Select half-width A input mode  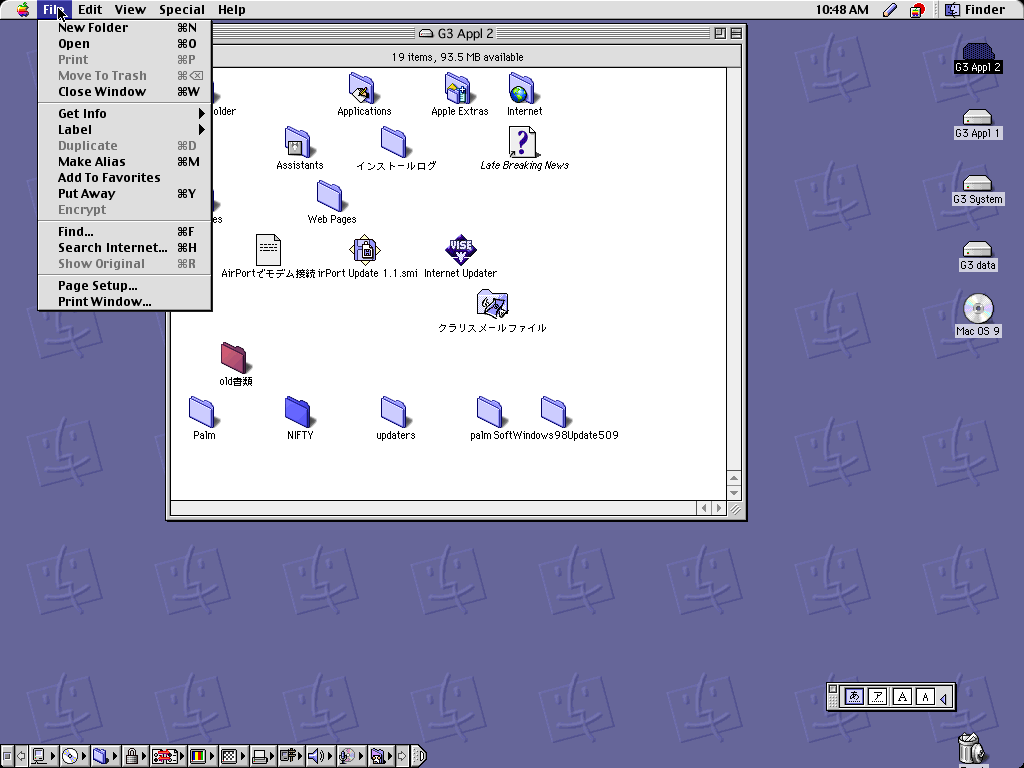(925, 697)
